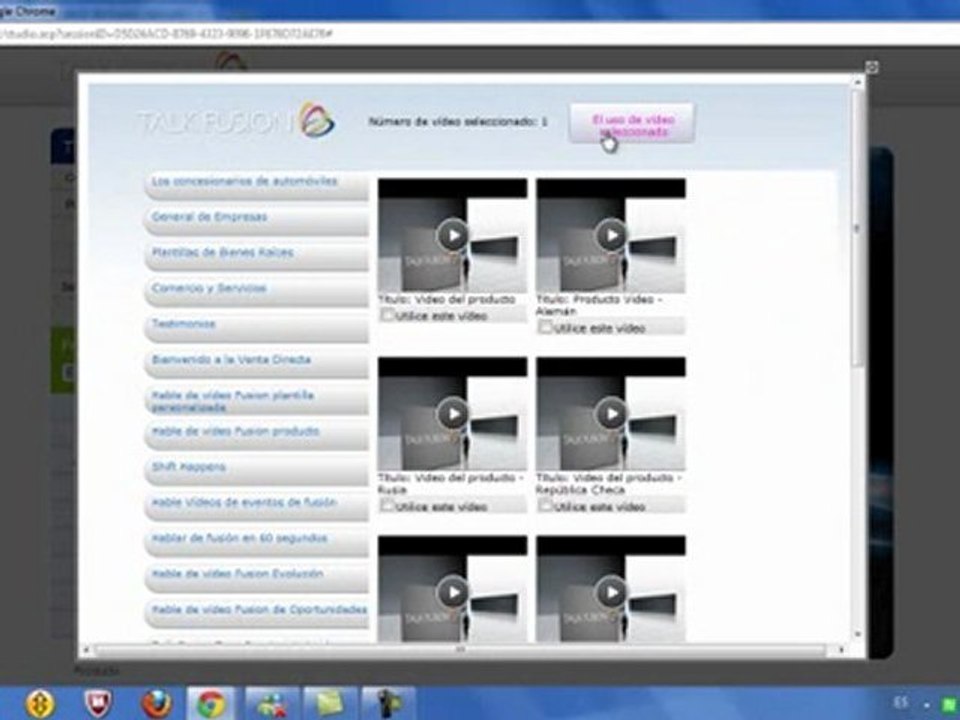The image size is (960, 720).
Task: Open the 'Shift Happens' category
Action: pos(257,471)
